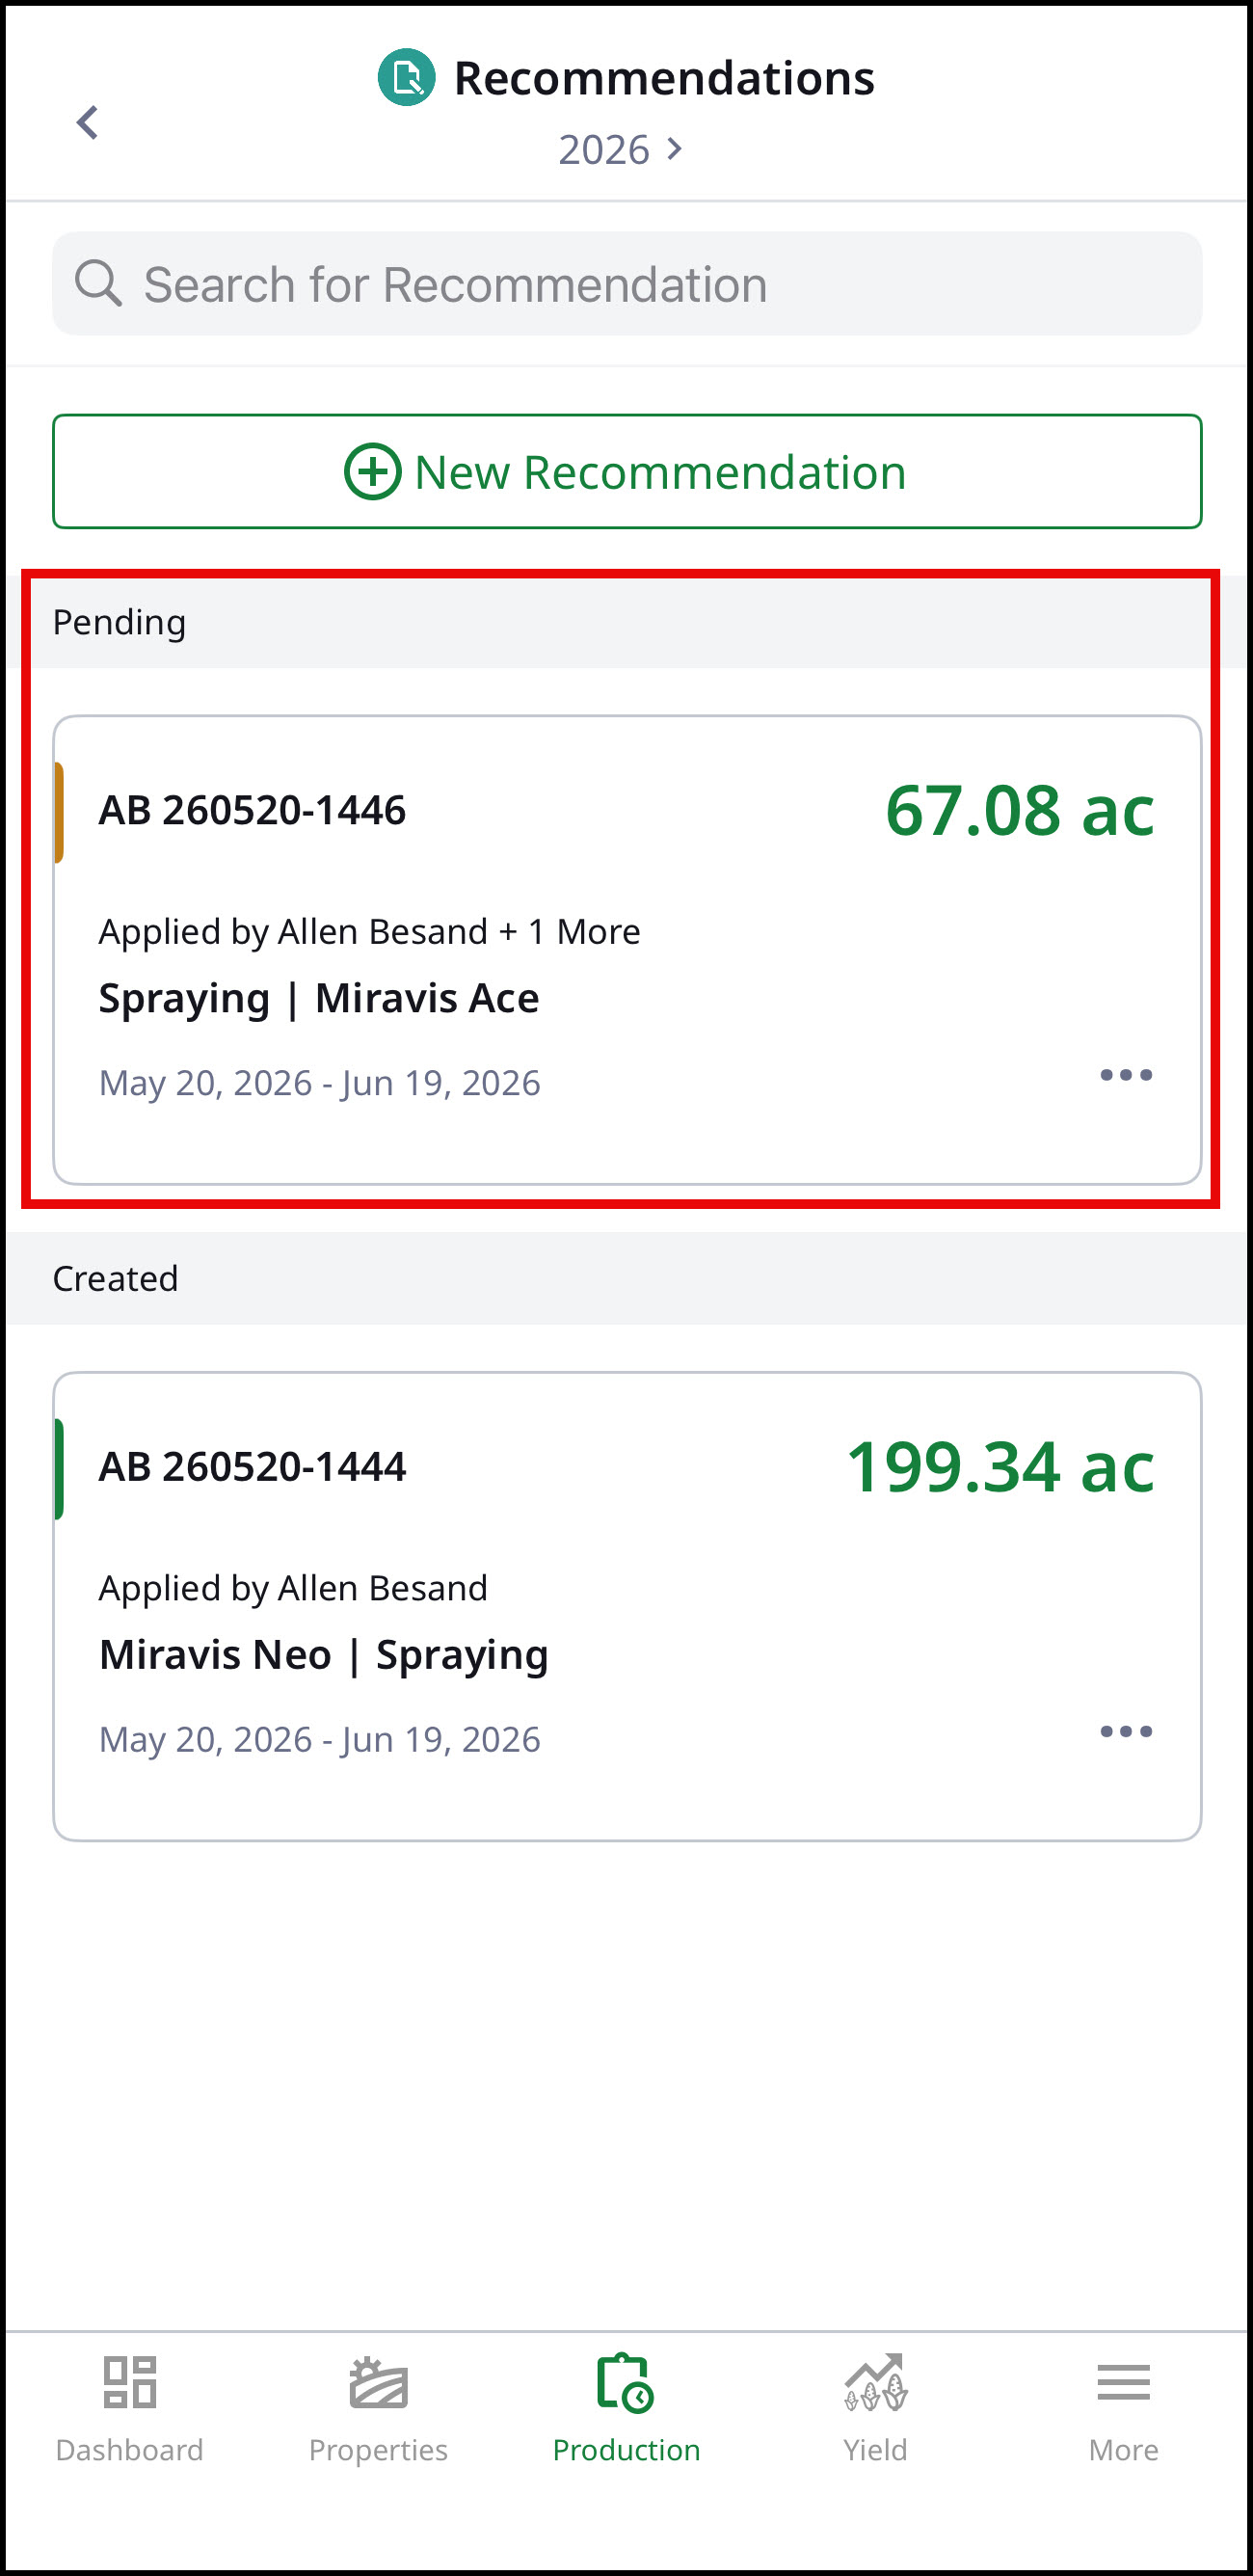The width and height of the screenshot is (1253, 2576).
Task: Go back using the left chevron
Action: point(88,123)
